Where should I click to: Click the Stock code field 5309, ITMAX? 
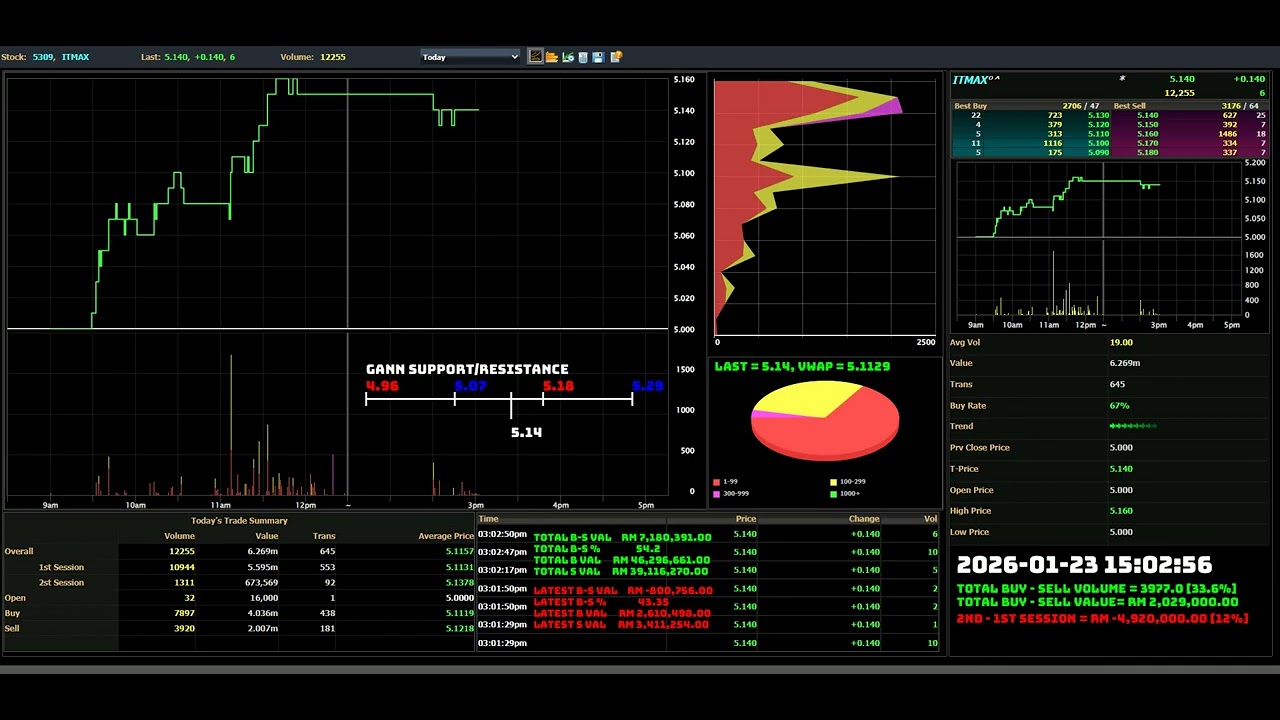point(60,57)
